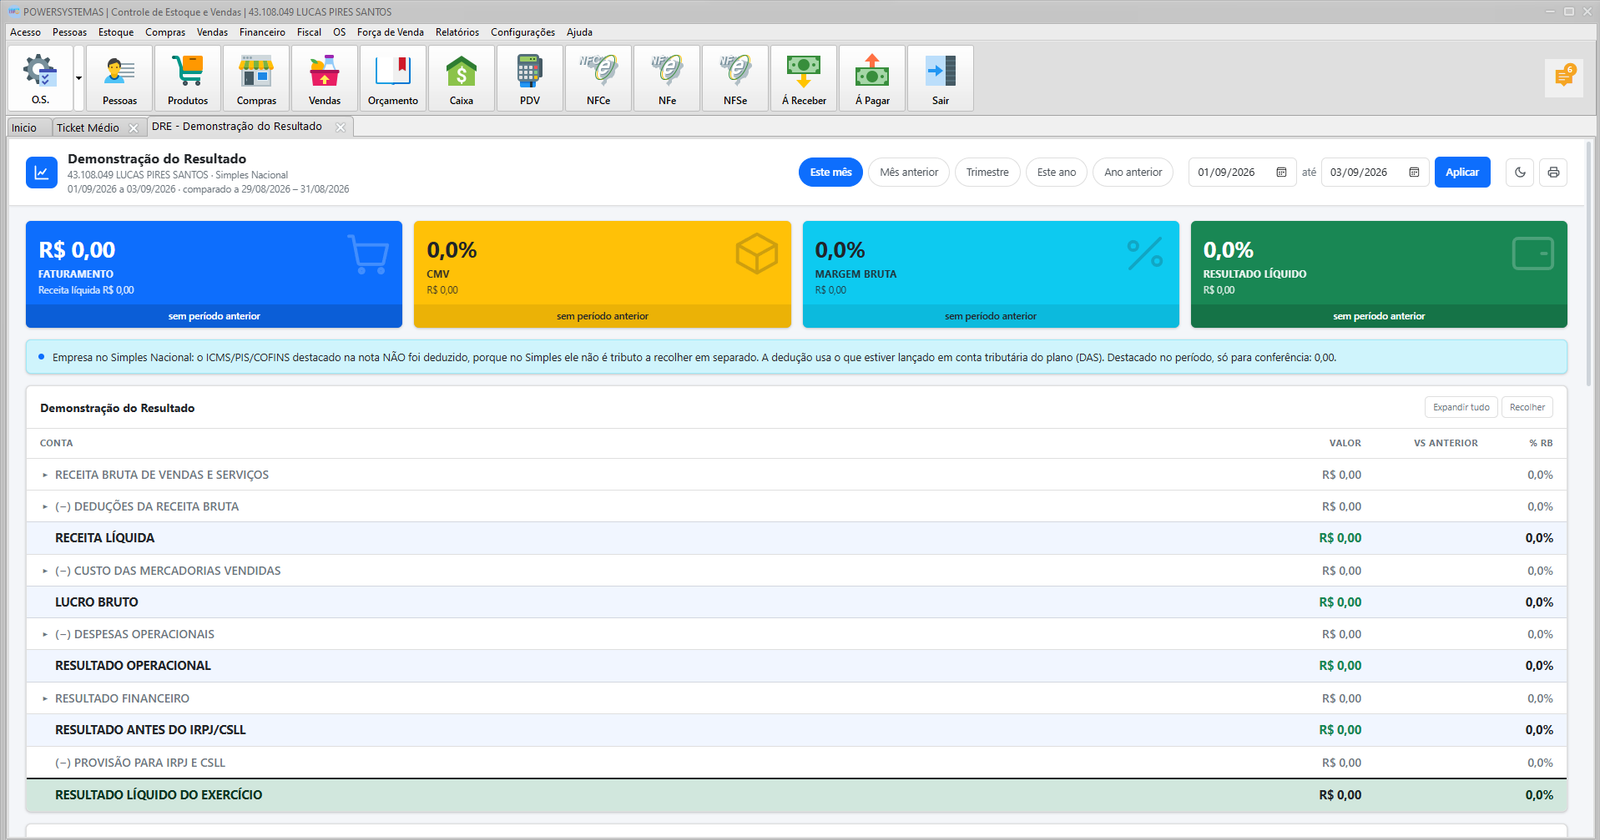Expand DEDUÇÕES DA RECEITA BRUTA row
1600x840 pixels.
pos(45,507)
